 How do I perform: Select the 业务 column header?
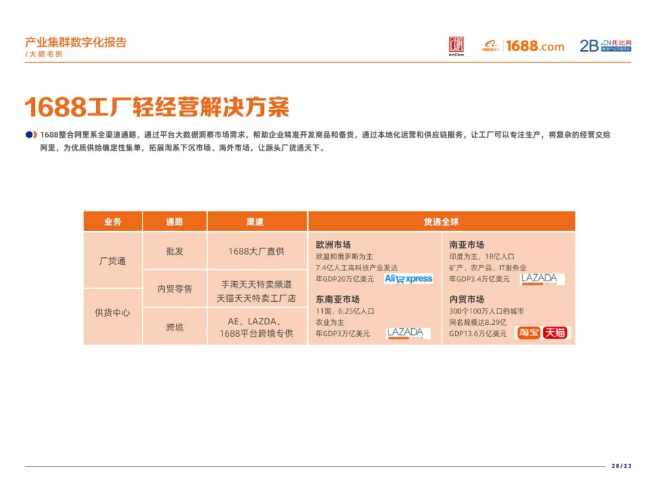click(112, 222)
